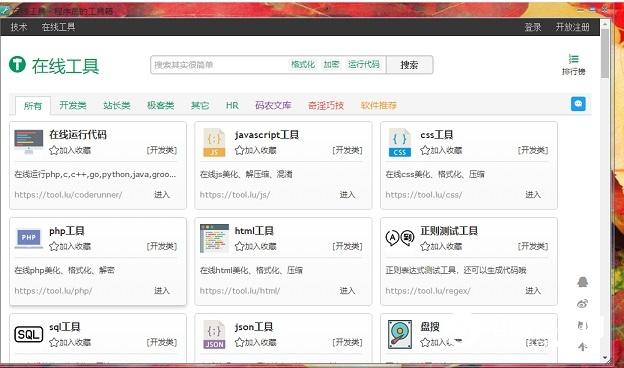Click 进入 on the html工具 card
Screen dimensions: 624x368
coord(347,291)
